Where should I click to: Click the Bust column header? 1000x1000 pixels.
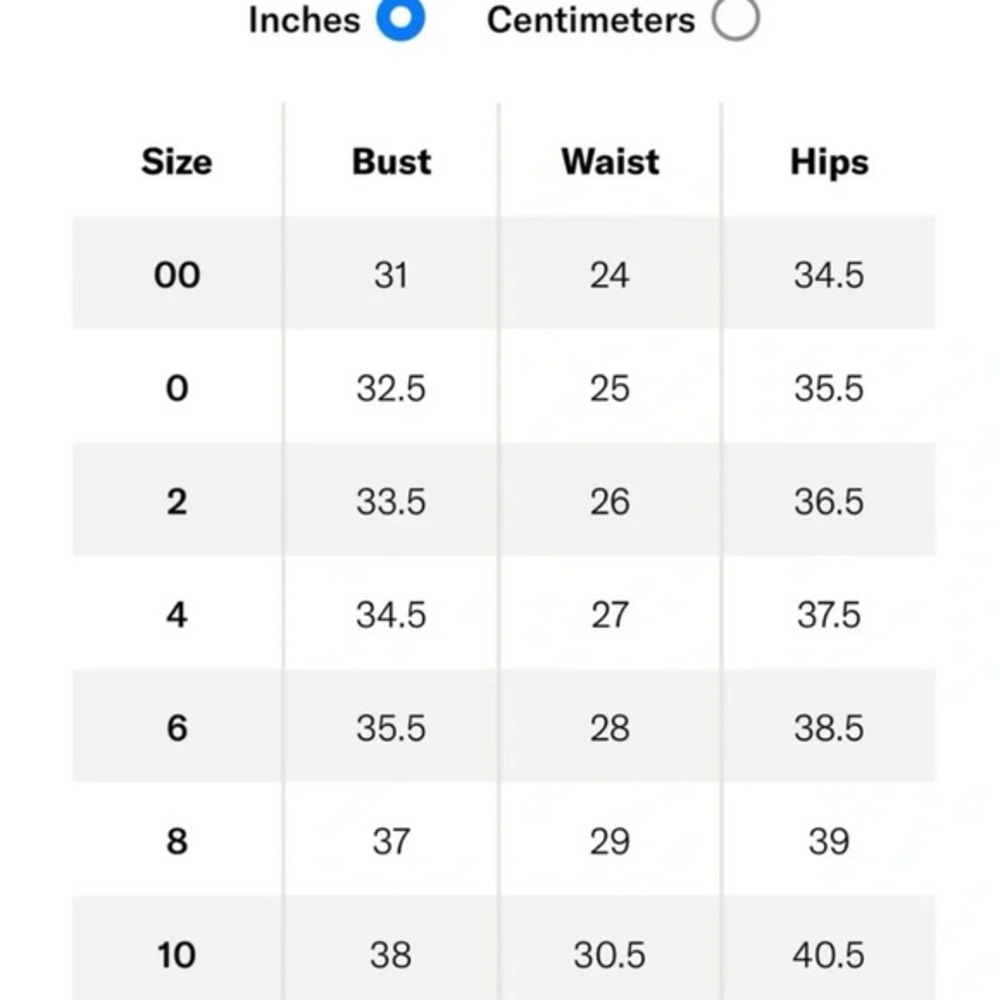click(392, 161)
